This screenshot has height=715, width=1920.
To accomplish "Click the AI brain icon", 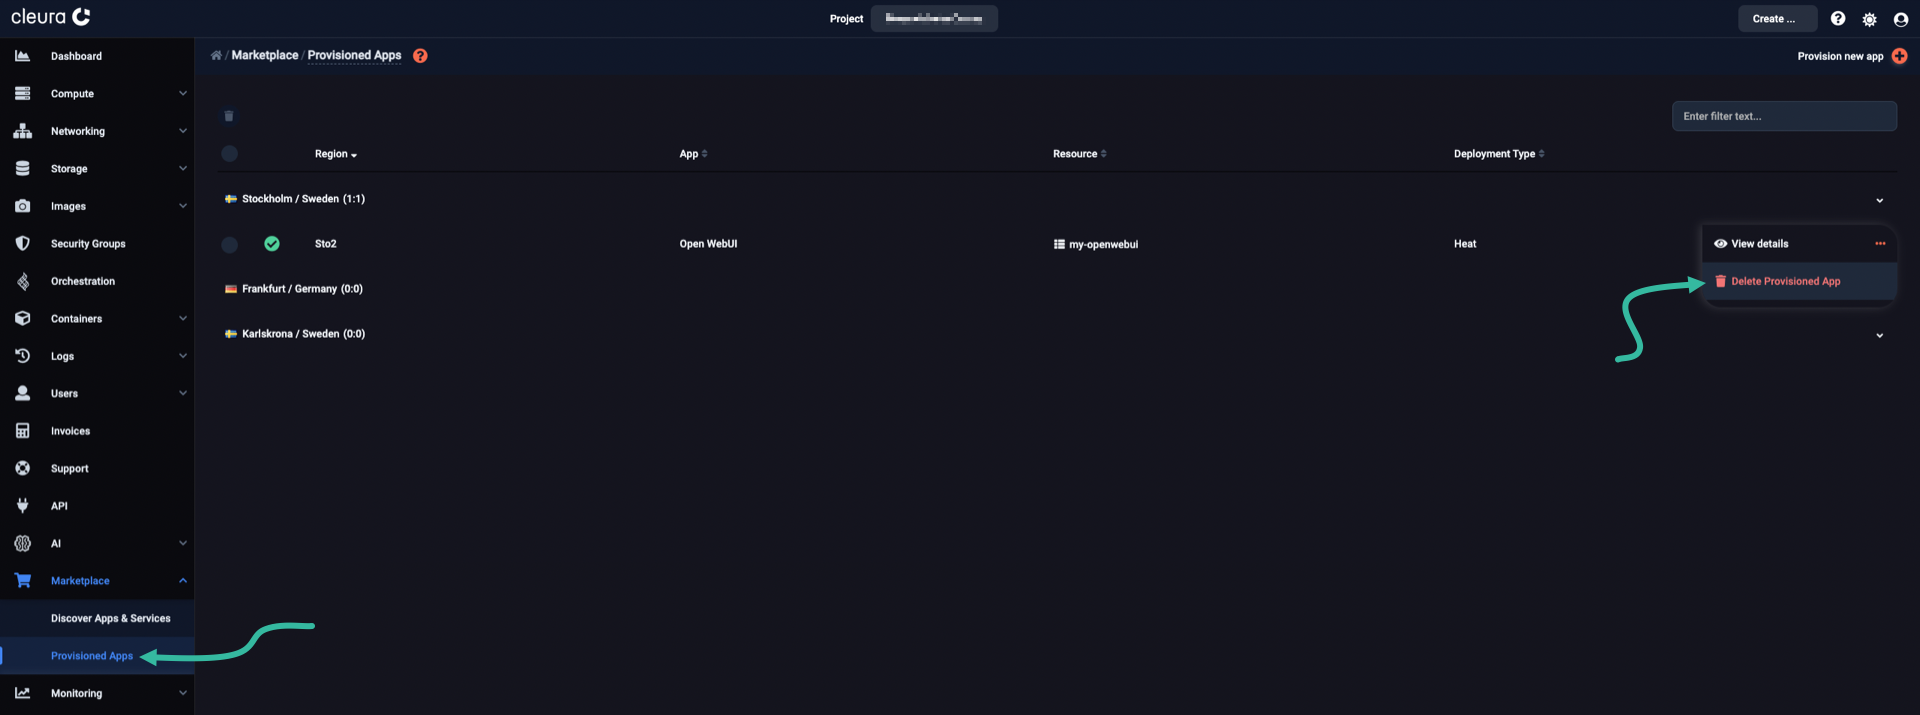I will click(x=22, y=543).
